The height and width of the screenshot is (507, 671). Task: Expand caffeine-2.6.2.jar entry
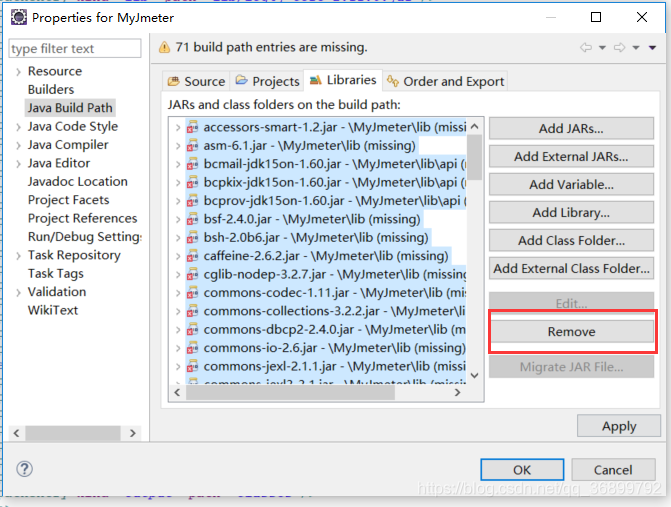point(178,256)
